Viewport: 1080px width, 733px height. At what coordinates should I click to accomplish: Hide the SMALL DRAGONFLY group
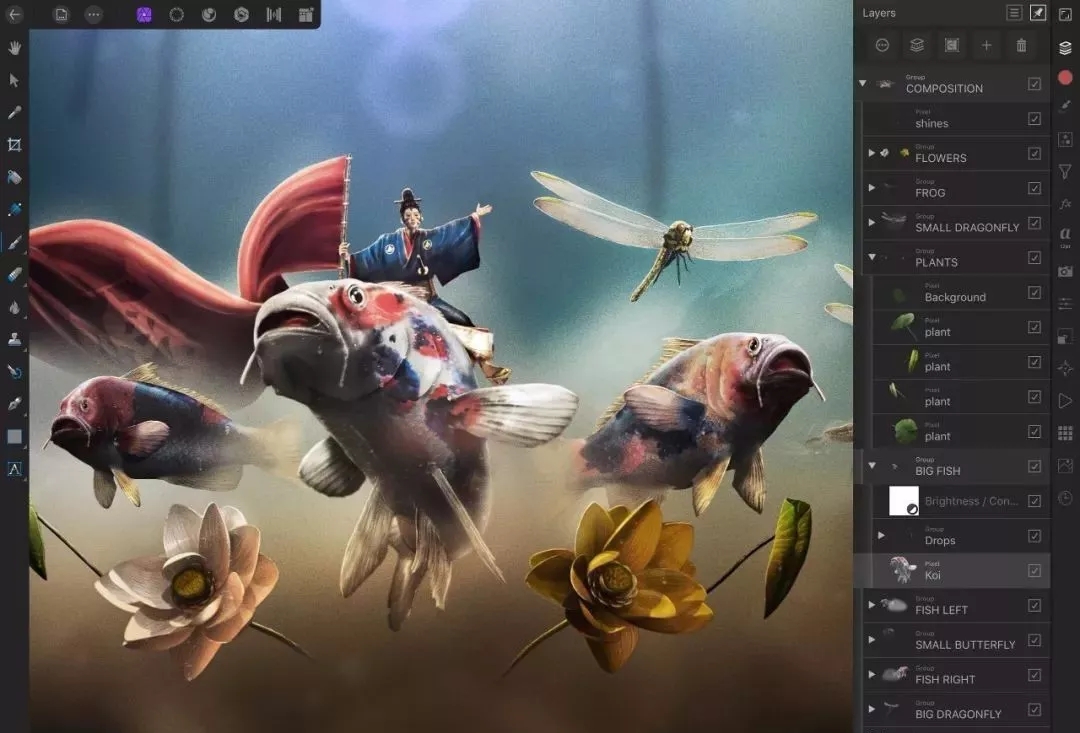(1034, 223)
